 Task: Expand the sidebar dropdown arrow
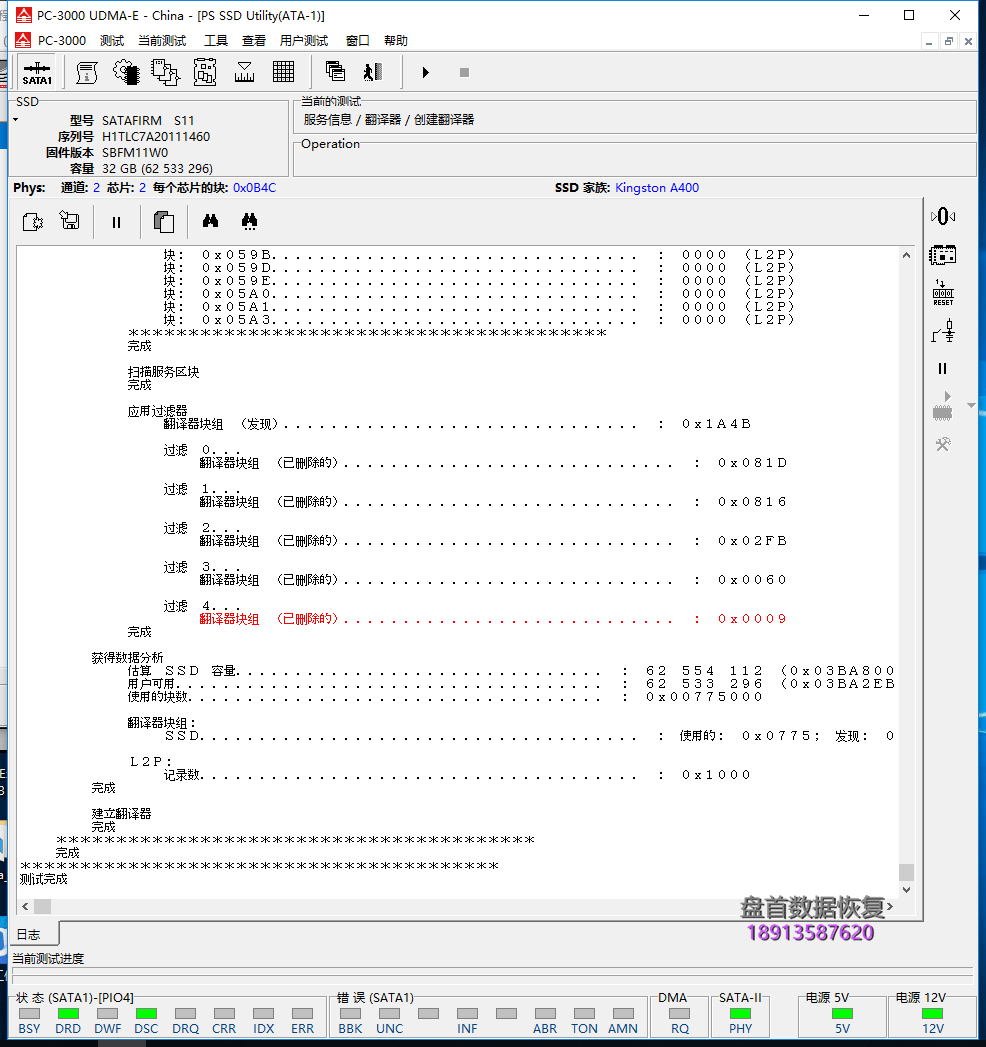tap(971, 406)
